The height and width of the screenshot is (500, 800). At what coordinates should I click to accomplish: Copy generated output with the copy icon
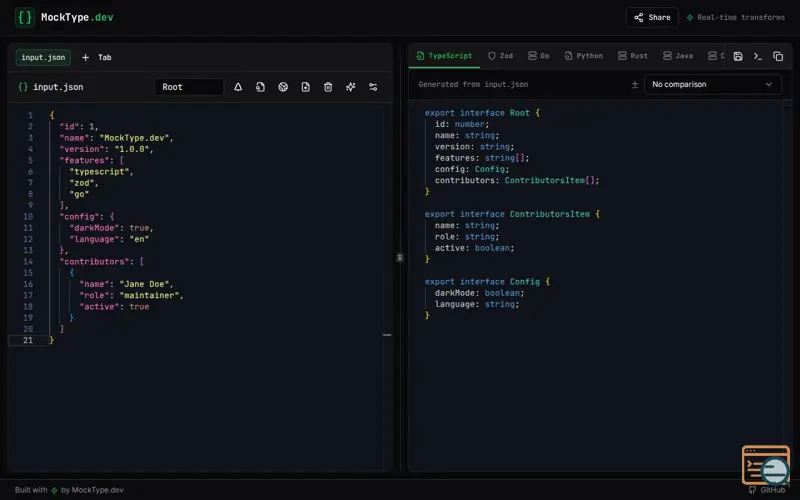pyautogui.click(x=778, y=56)
